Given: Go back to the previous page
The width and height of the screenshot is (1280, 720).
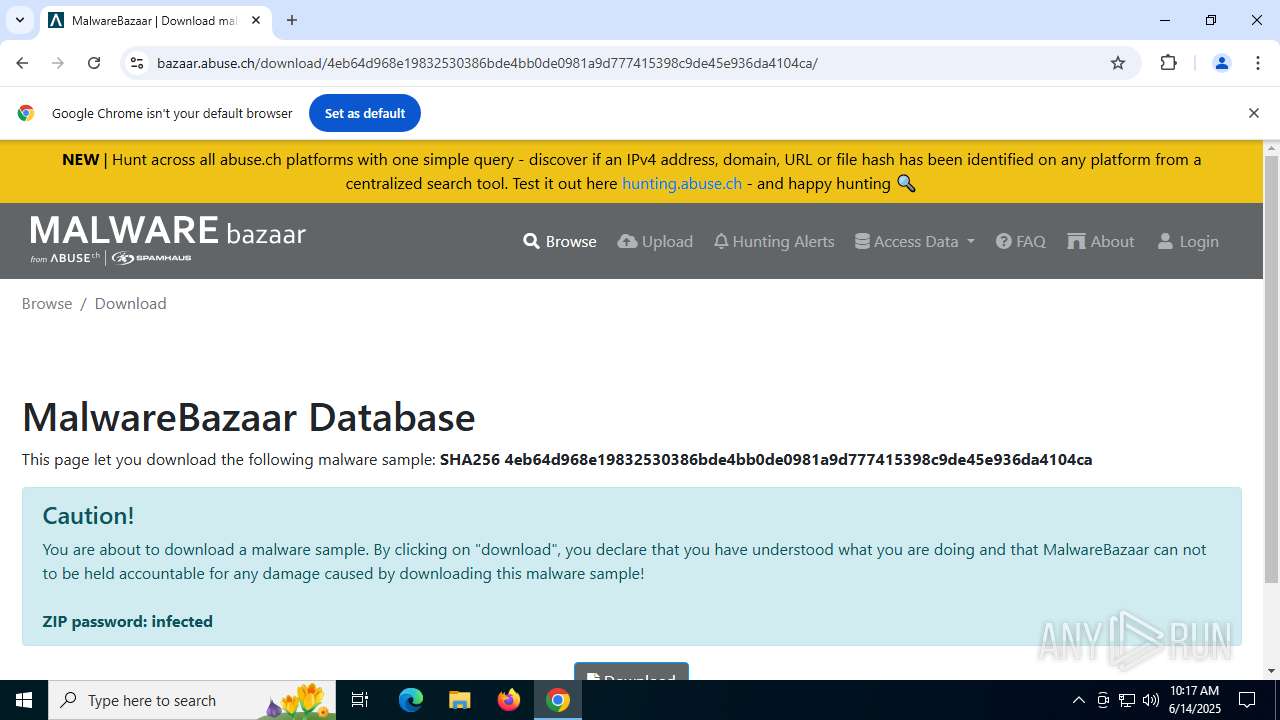Looking at the screenshot, I should point(22,63).
